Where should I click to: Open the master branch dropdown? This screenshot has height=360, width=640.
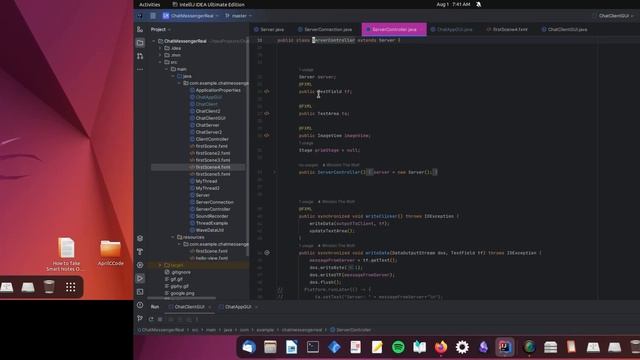pos(239,16)
